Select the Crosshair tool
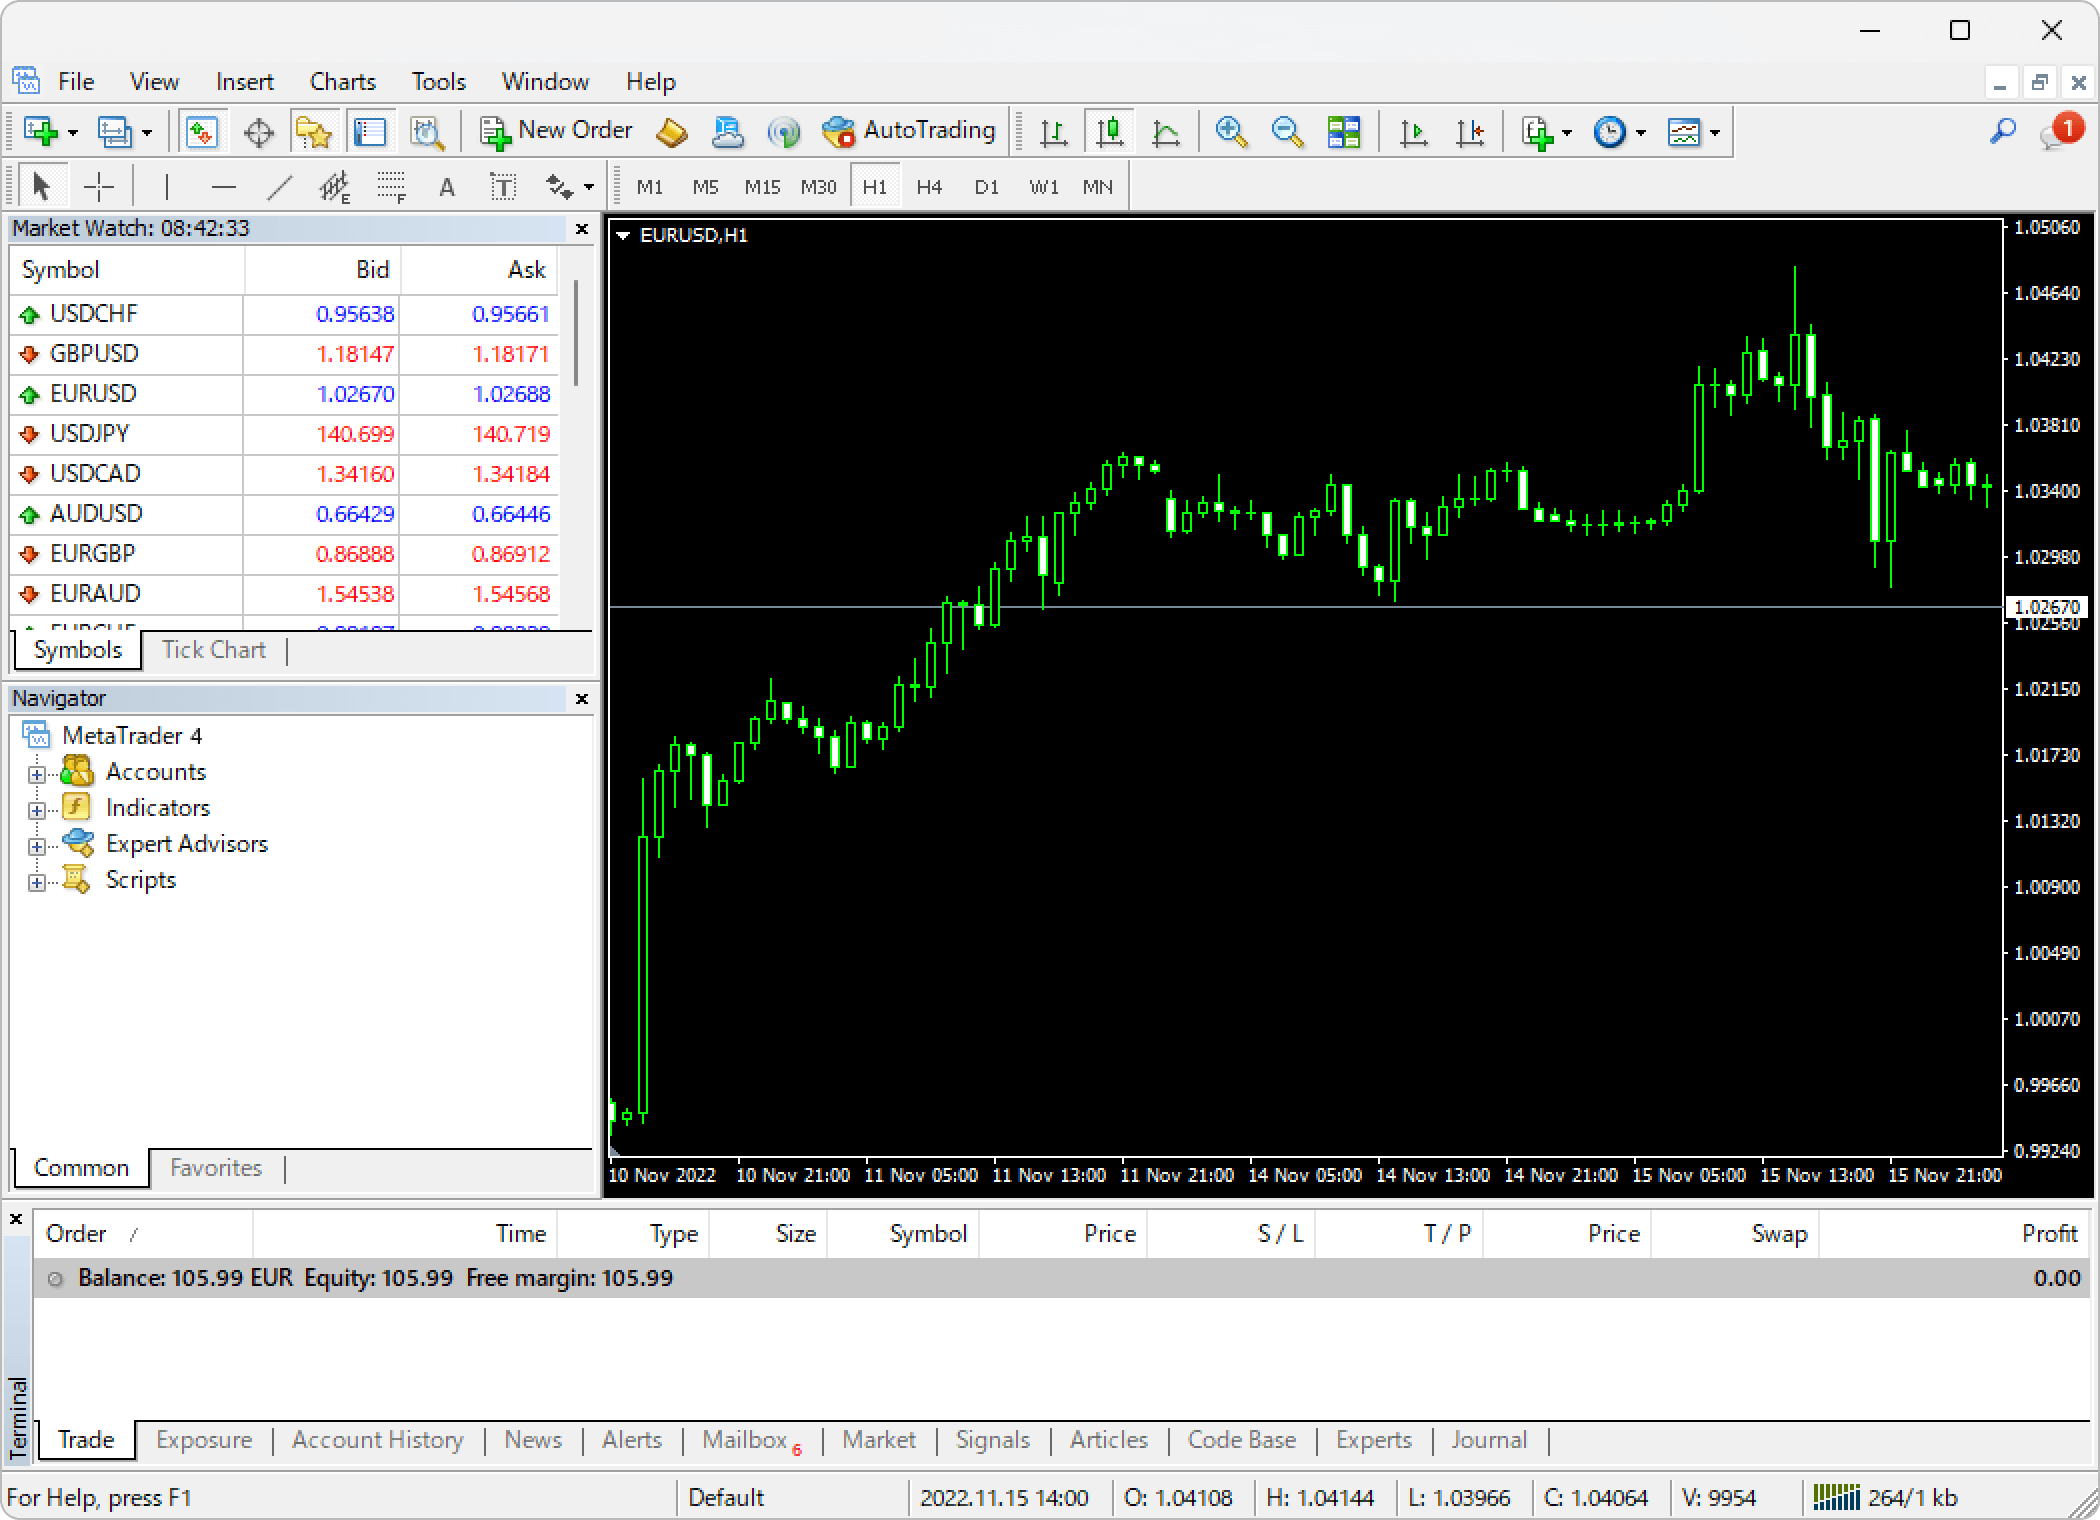Image resolution: width=2100 pixels, height=1520 pixels. coord(98,187)
